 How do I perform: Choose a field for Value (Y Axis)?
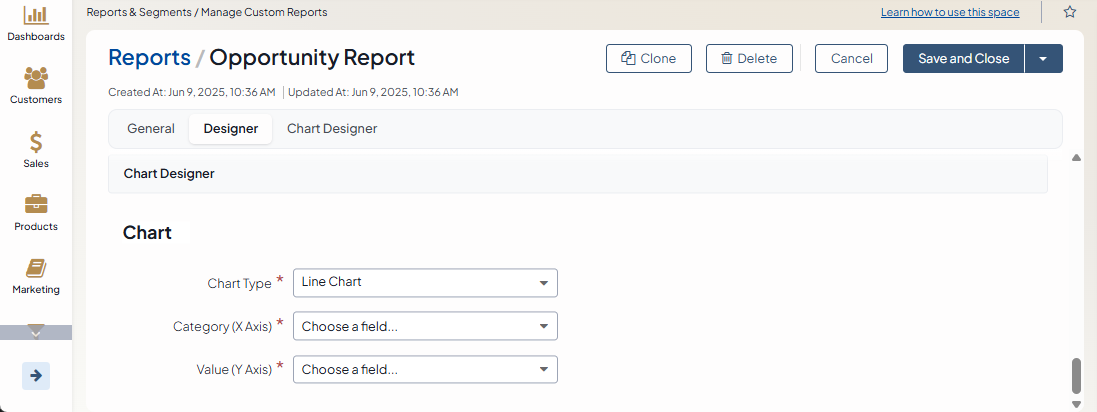(x=425, y=370)
